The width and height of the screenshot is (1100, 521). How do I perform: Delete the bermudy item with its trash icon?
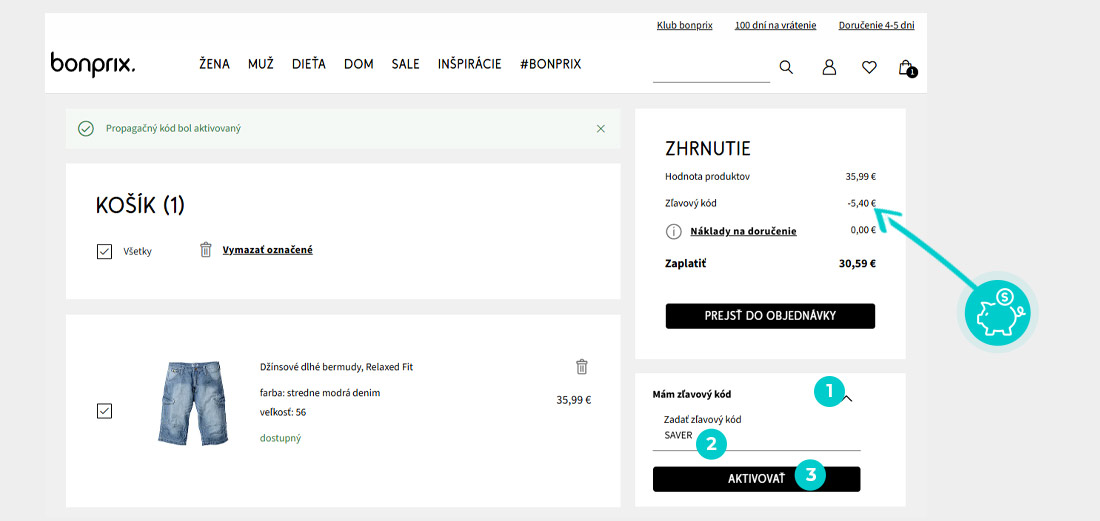tap(582, 366)
